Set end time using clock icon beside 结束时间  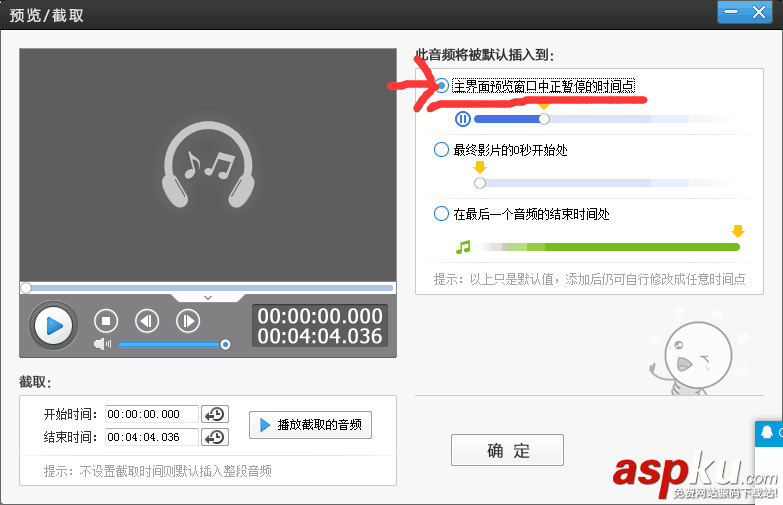[215, 437]
